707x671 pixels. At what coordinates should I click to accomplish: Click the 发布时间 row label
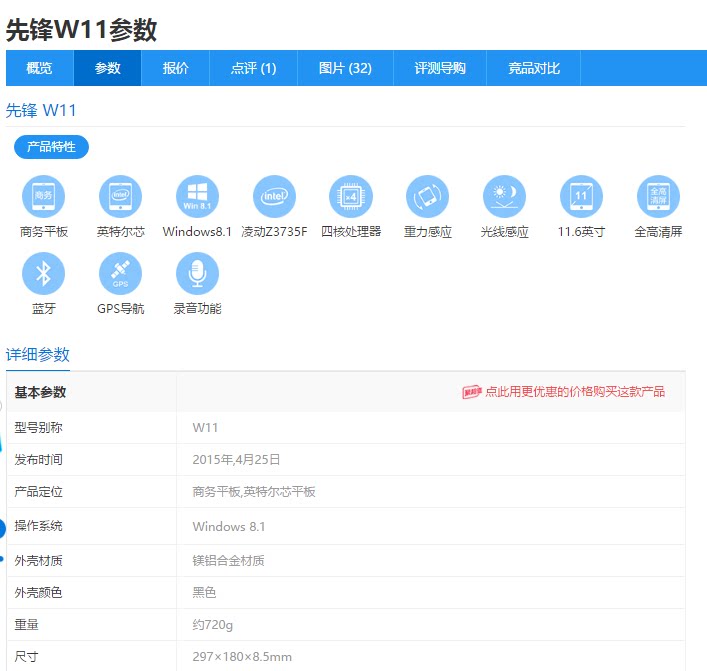click(38, 460)
